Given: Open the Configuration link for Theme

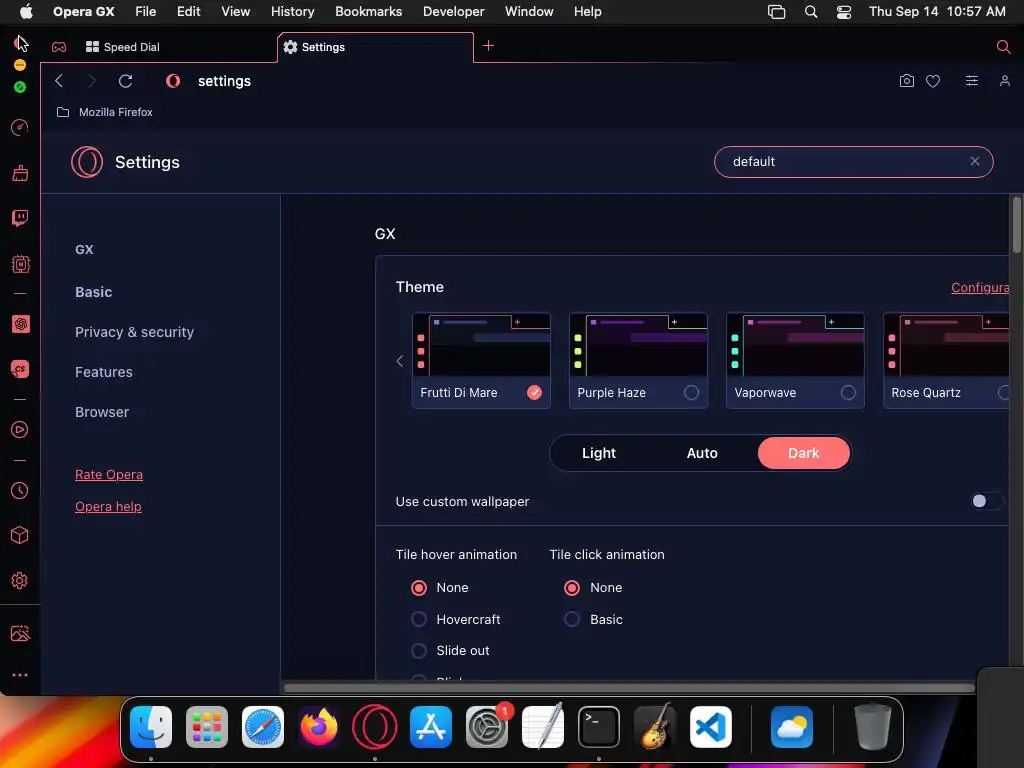Looking at the screenshot, I should click(x=980, y=287).
